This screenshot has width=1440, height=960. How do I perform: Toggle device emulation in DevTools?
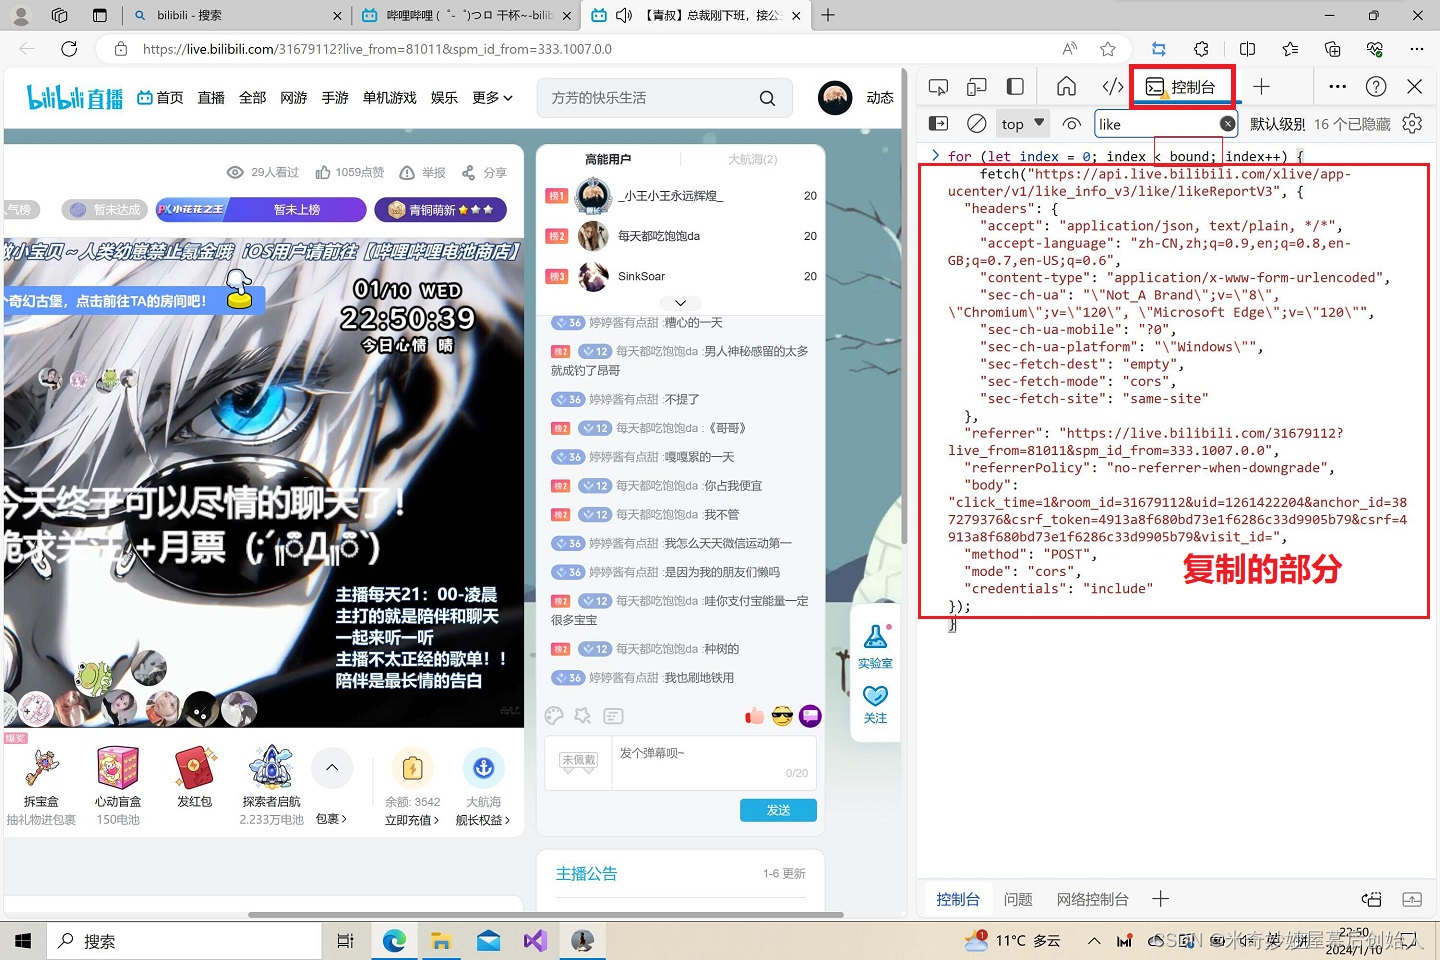coord(977,87)
